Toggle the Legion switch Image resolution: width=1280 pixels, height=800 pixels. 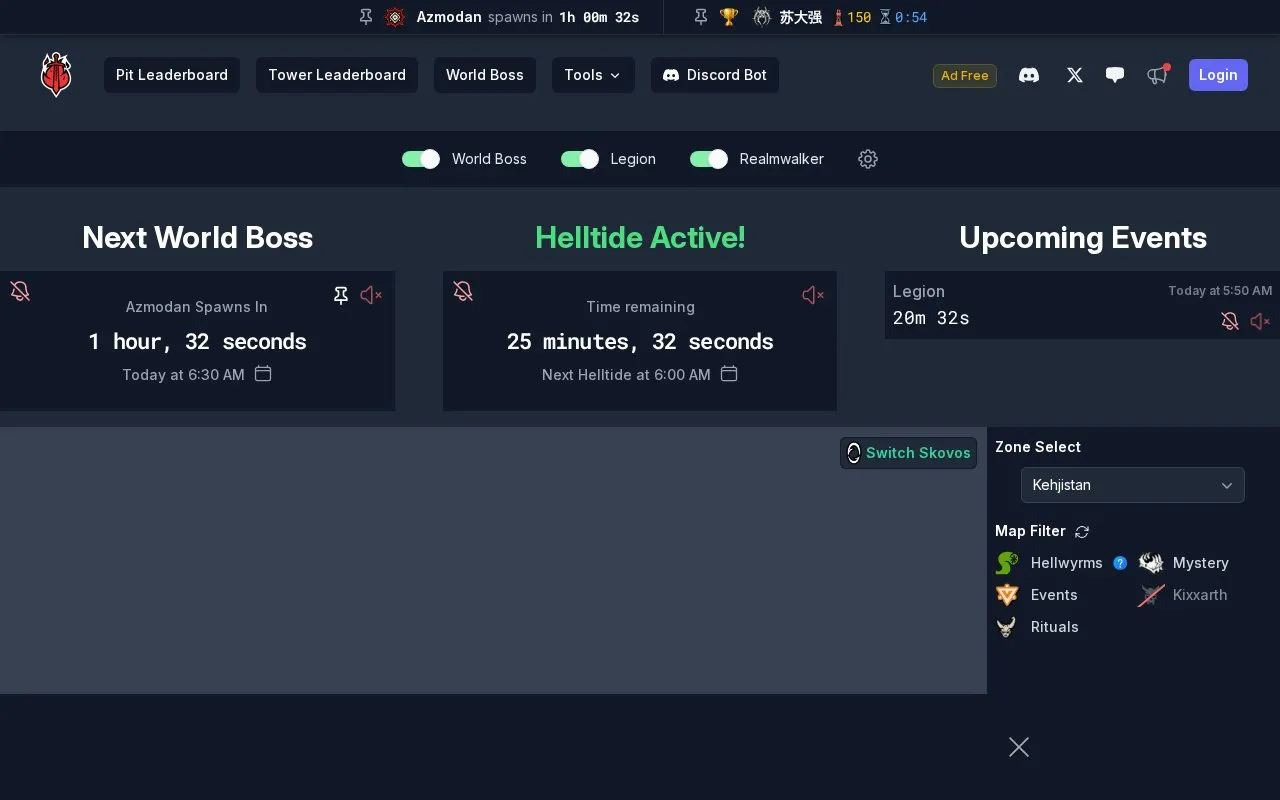click(x=580, y=159)
